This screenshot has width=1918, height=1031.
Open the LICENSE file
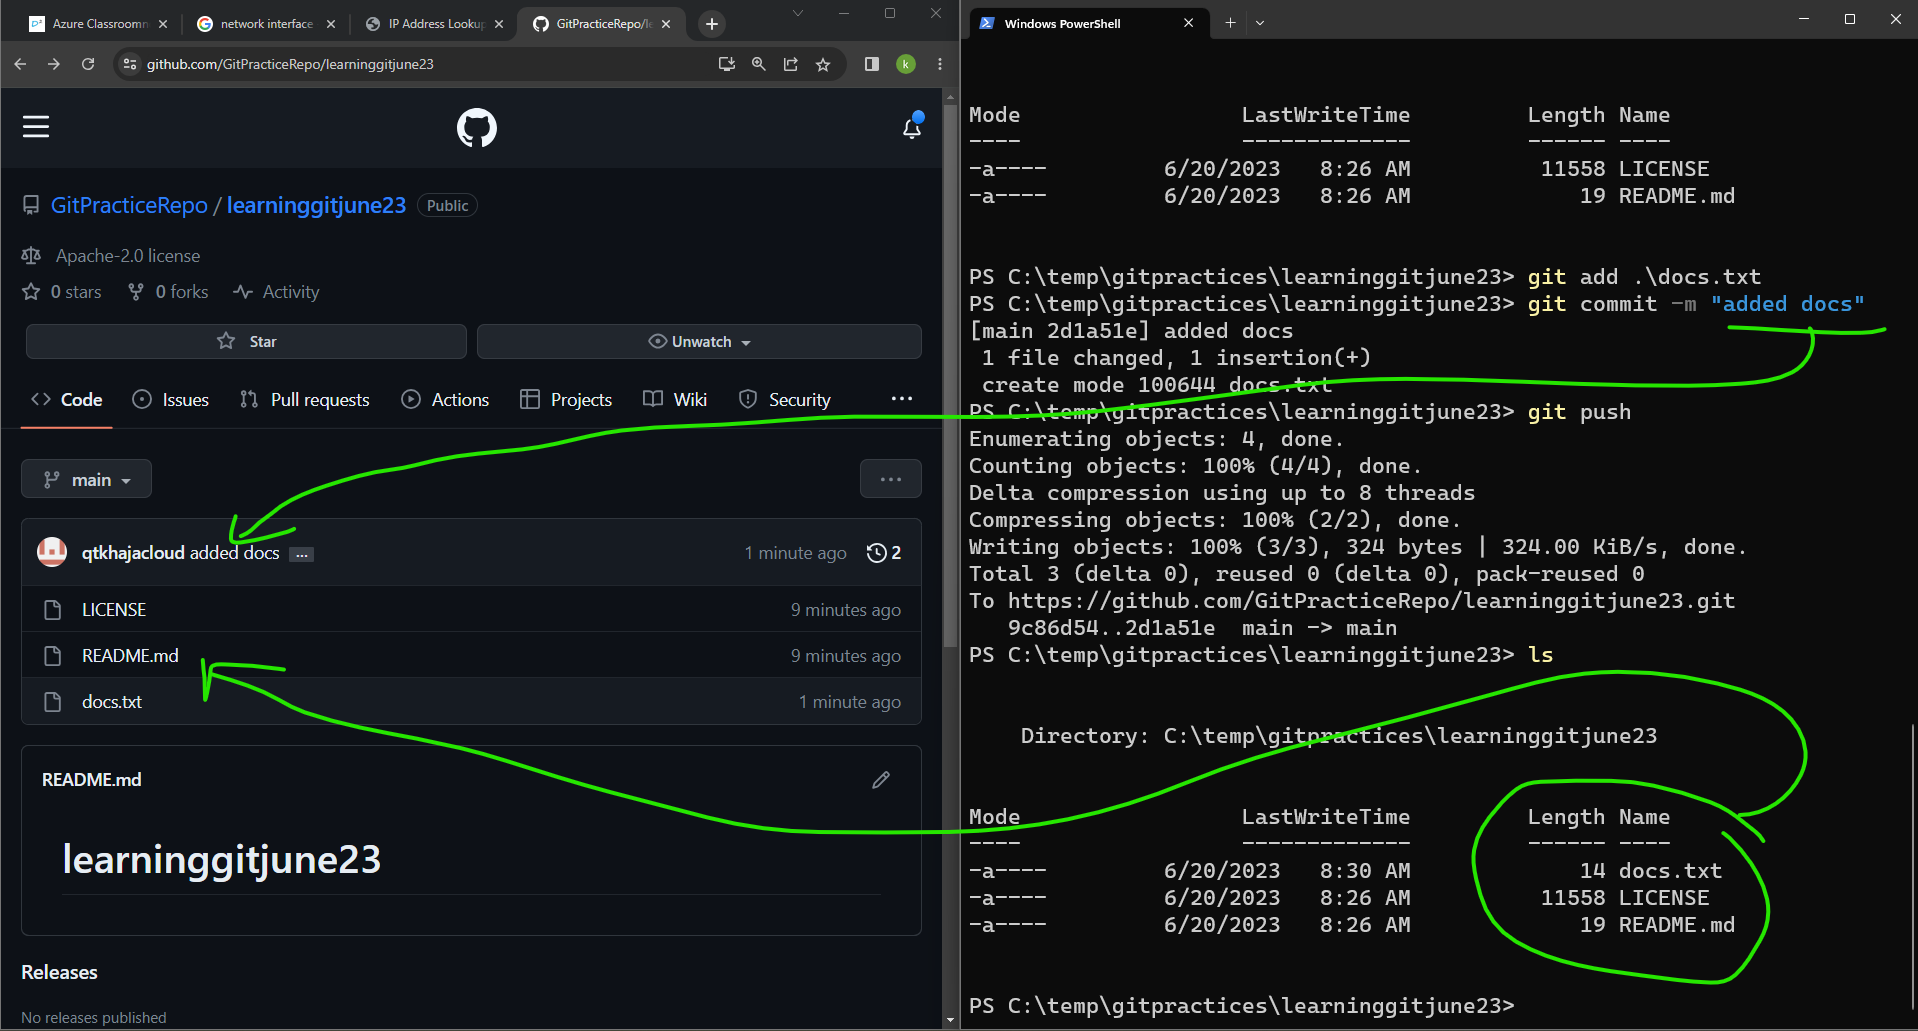[x=114, y=610]
